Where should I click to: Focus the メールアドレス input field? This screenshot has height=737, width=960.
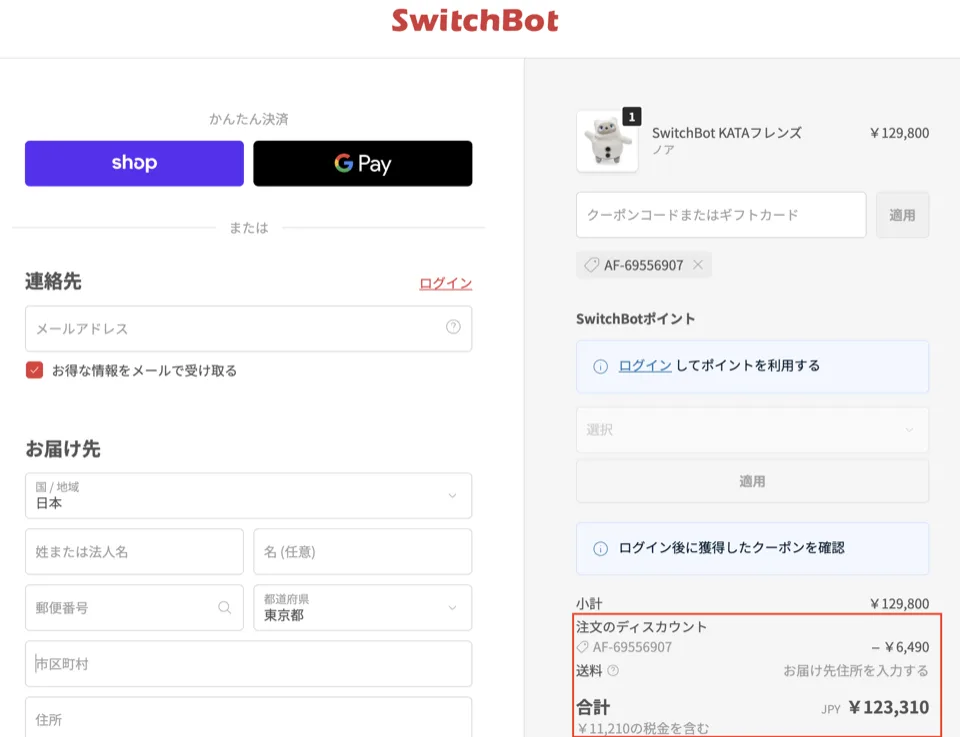249,329
